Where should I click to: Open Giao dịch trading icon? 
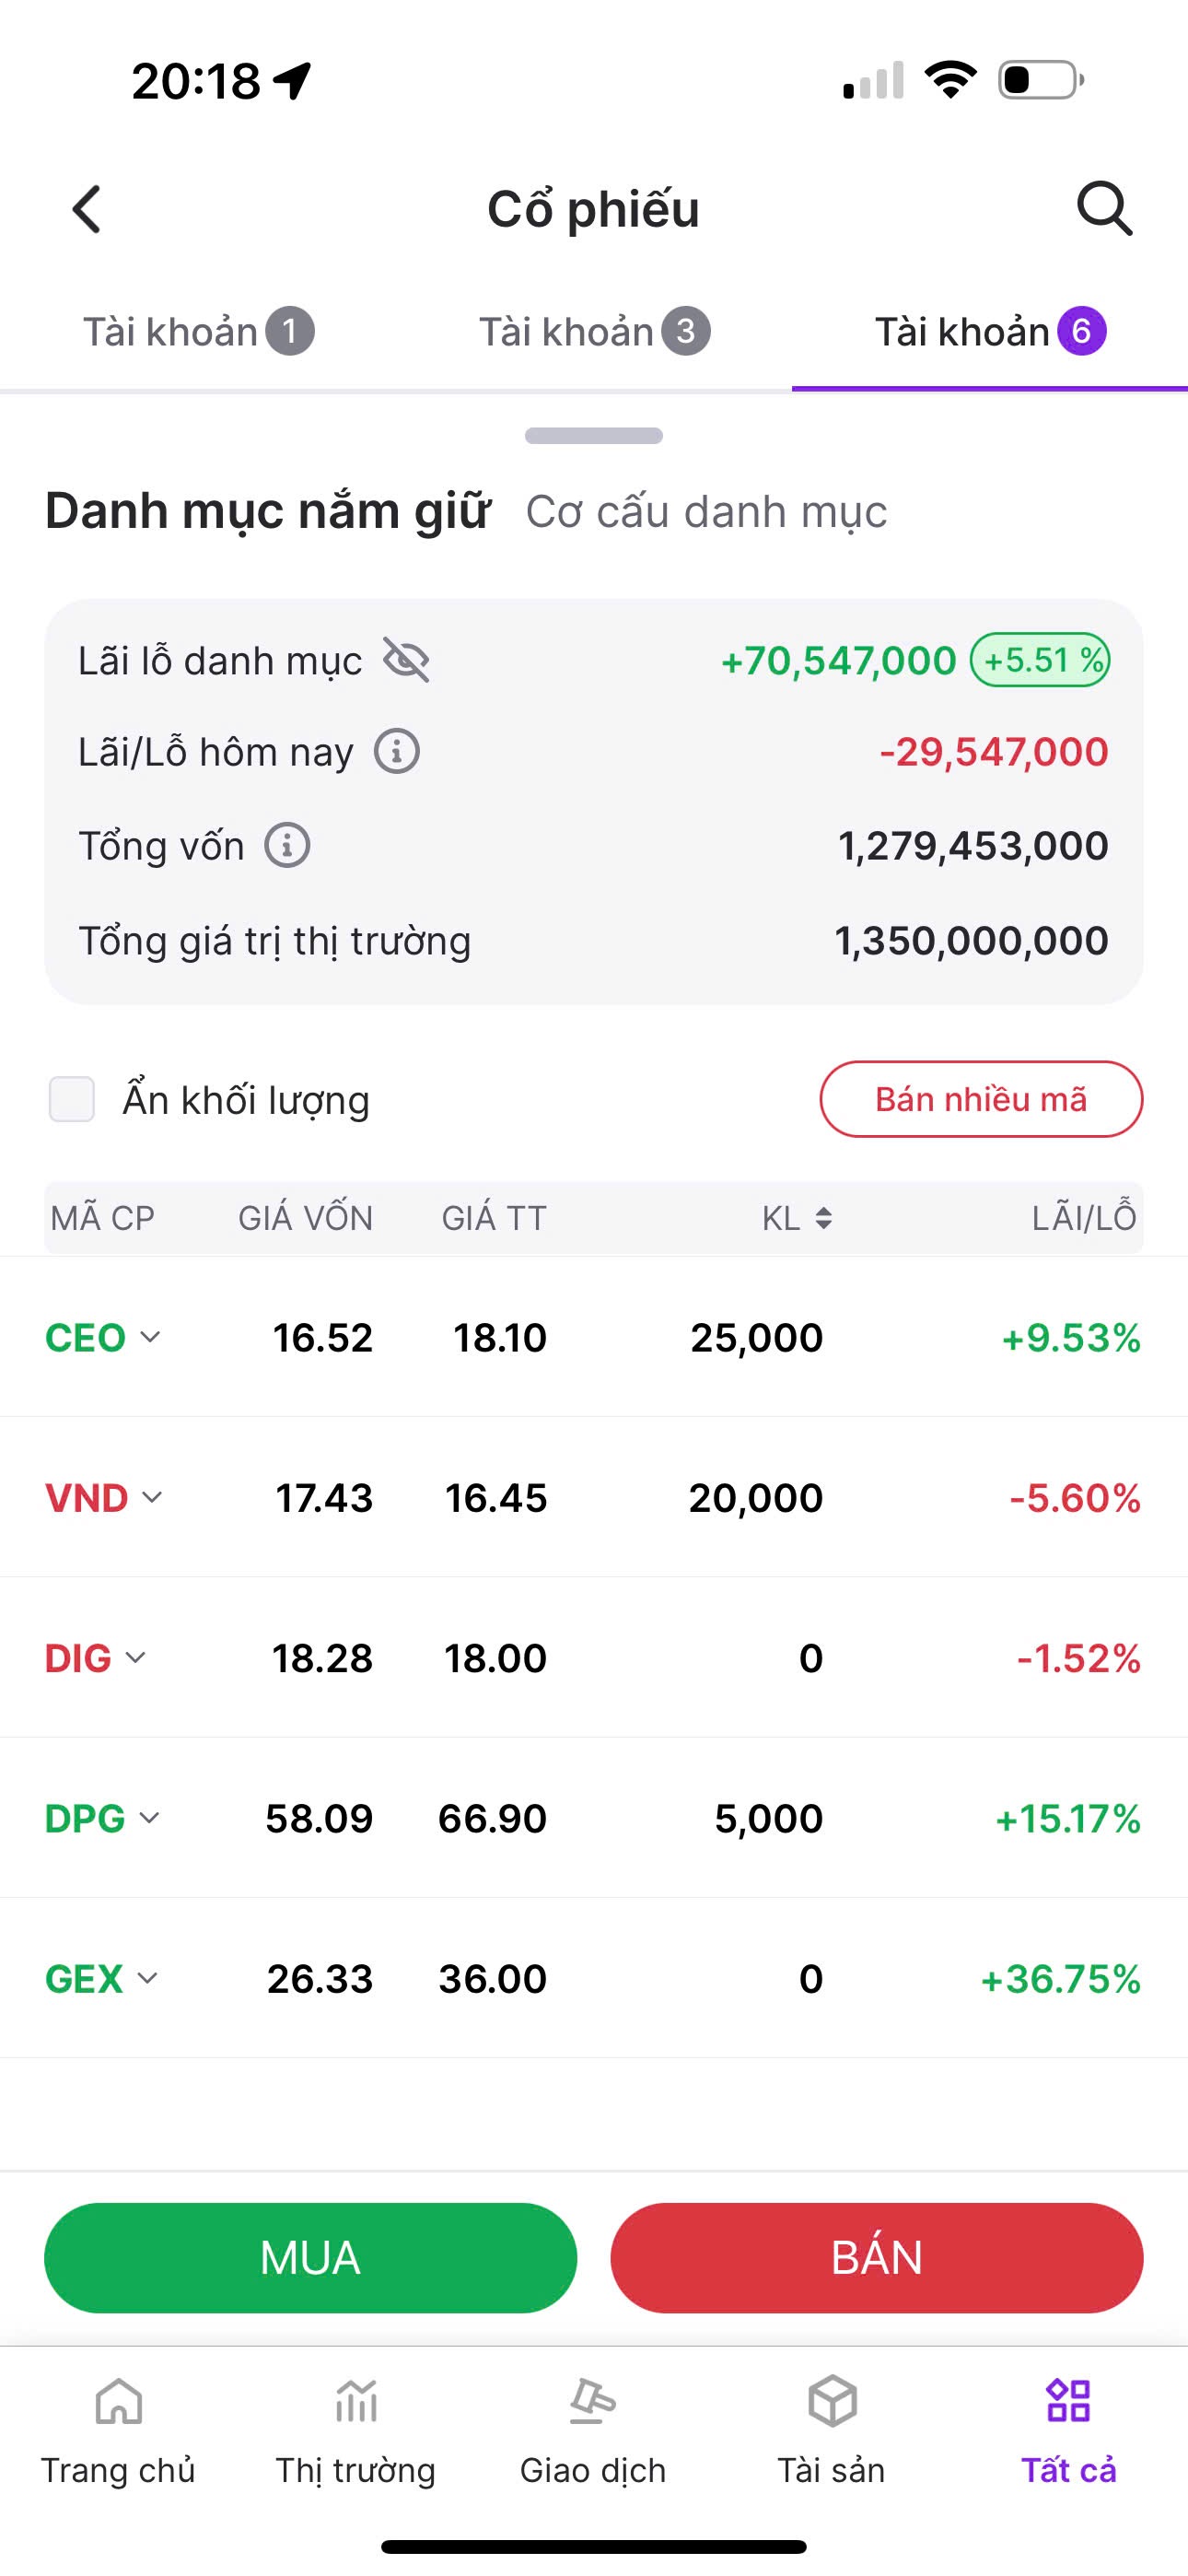[x=593, y=2402]
